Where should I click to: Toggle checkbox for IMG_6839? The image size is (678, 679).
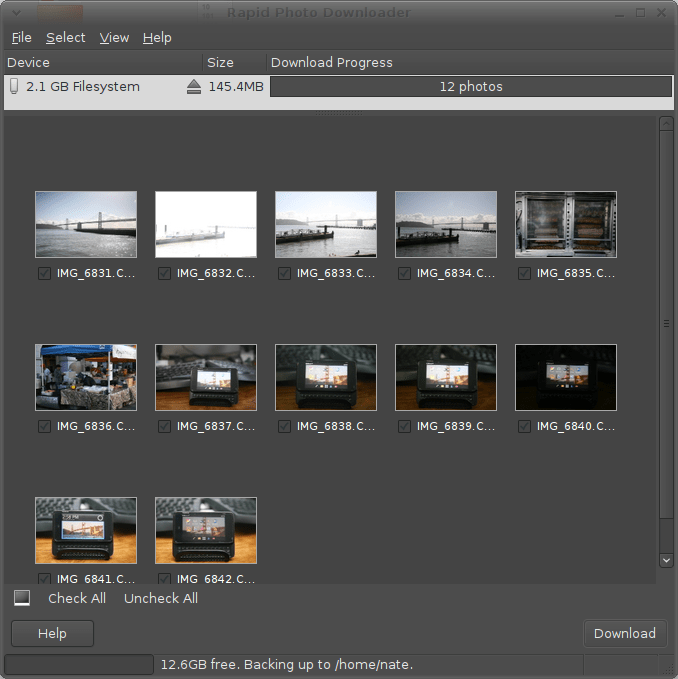pos(404,426)
